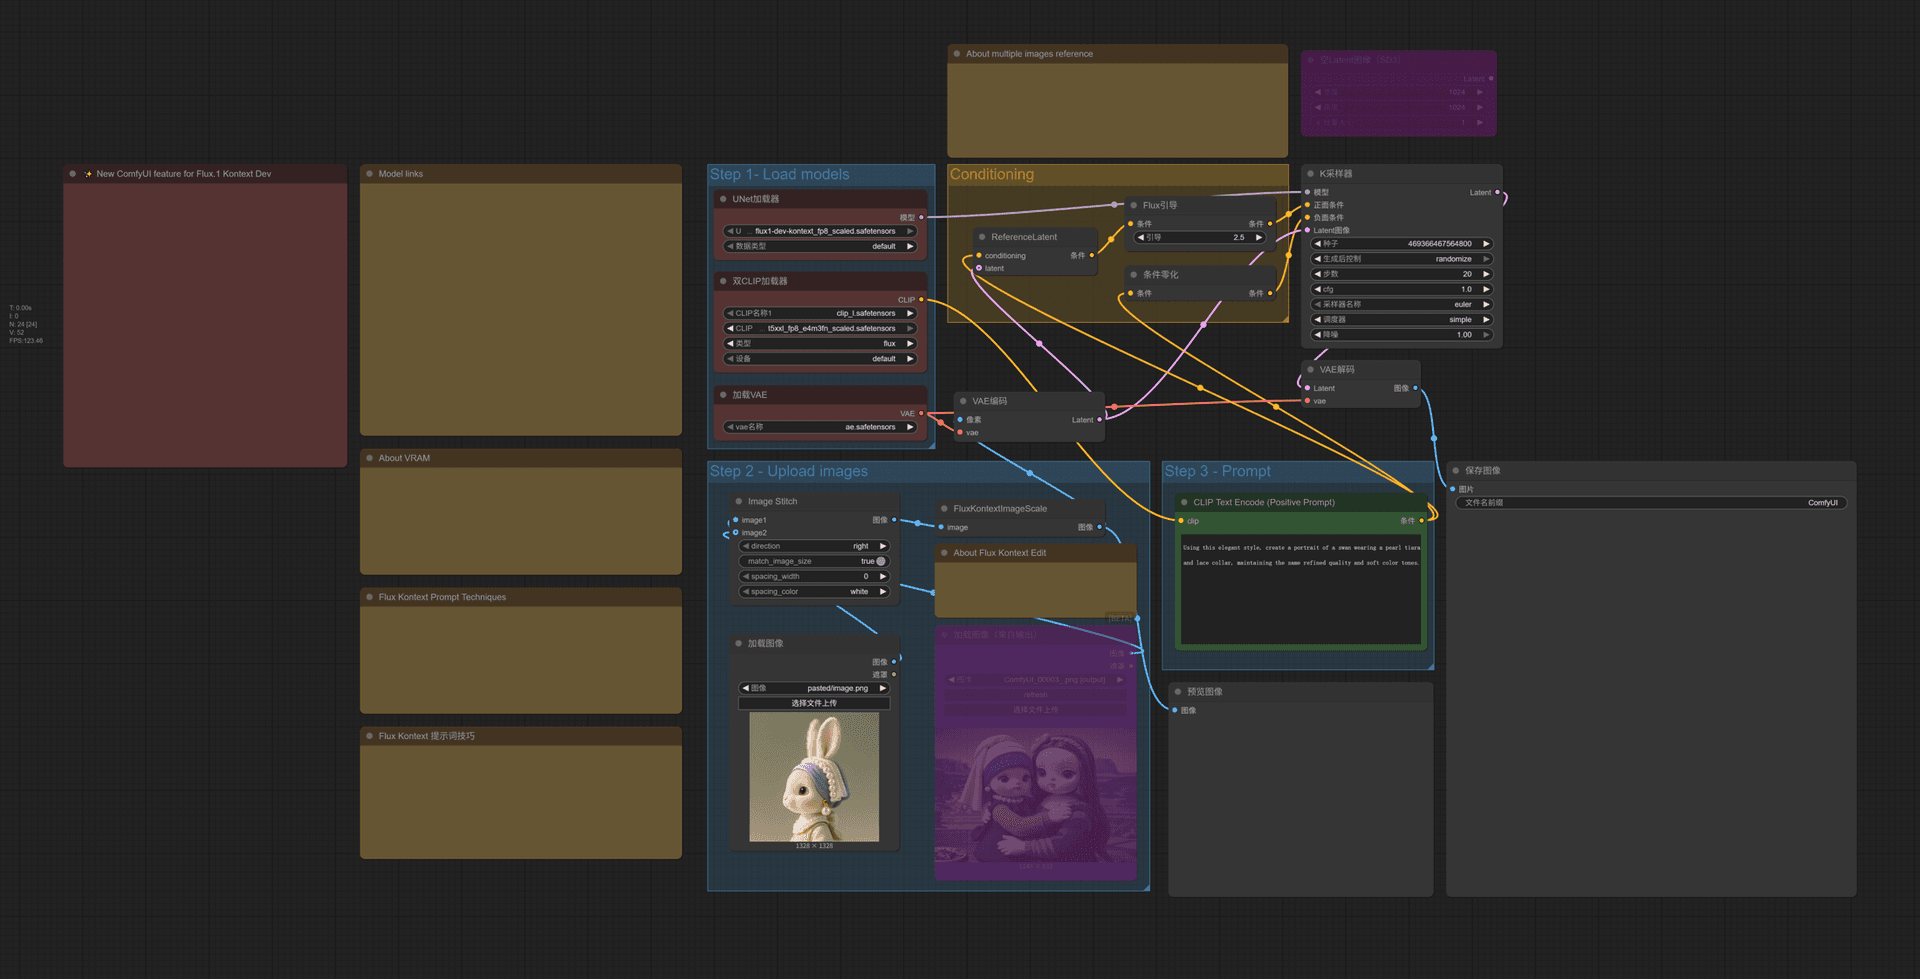Image resolution: width=1920 pixels, height=979 pixels.
Task: Click the Conditioning group title
Action: point(992,174)
